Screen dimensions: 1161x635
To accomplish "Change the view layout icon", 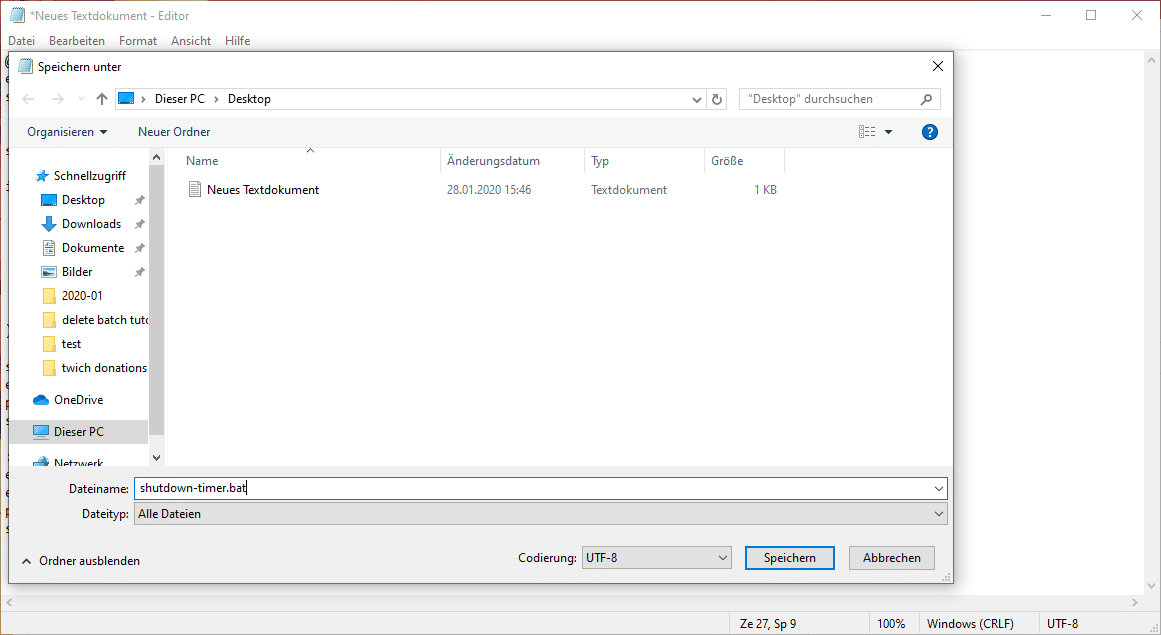I will (867, 132).
